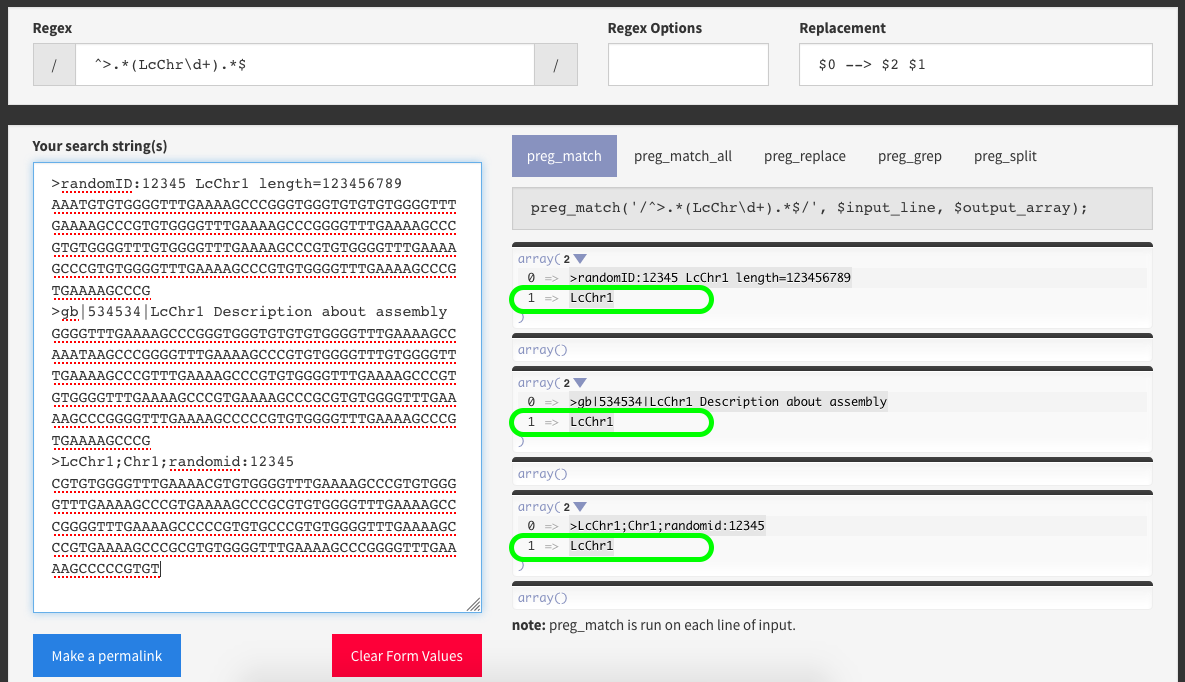The image size is (1185, 682).
Task: Select the preg_replace tab
Action: click(804, 156)
